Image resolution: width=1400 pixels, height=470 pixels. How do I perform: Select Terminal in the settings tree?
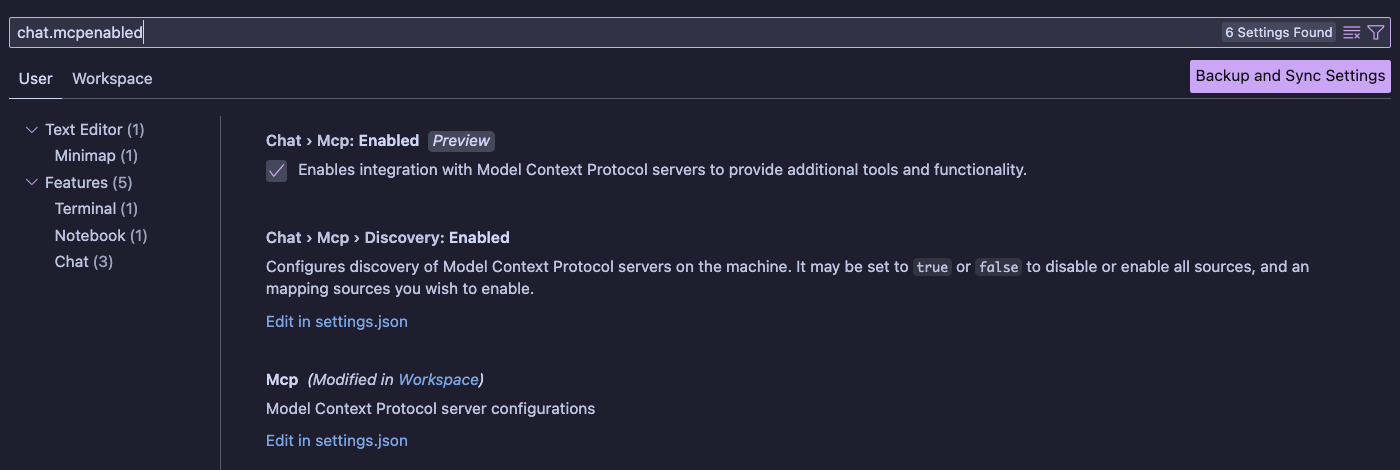(96, 209)
